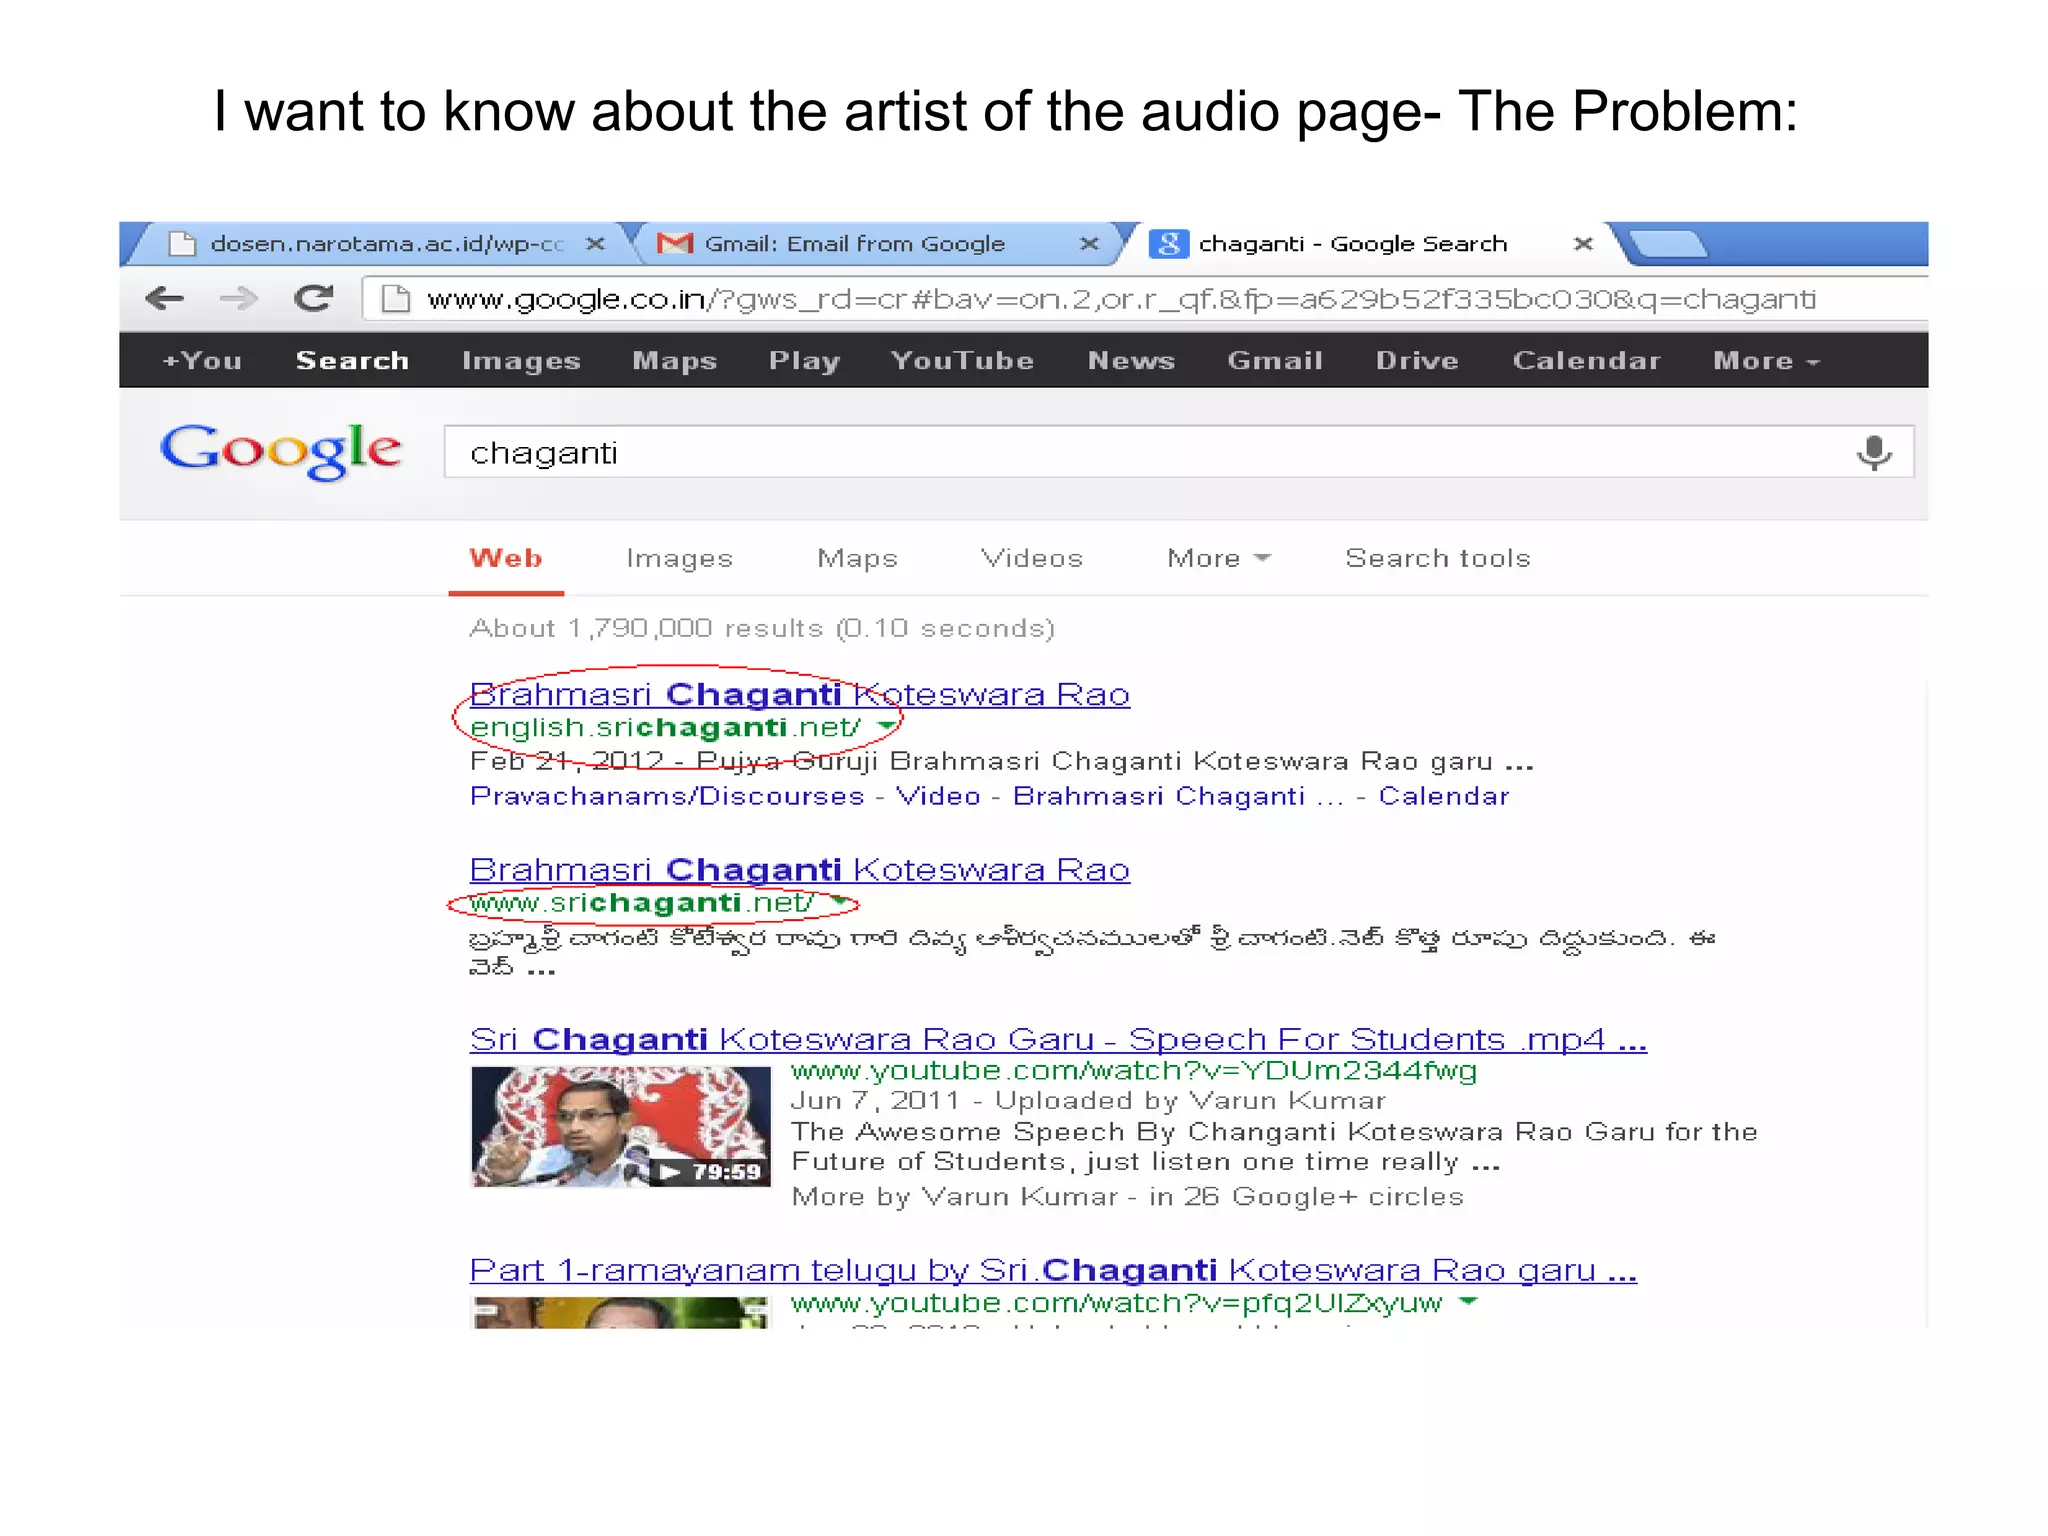Switch to Videos results tab
The width and height of the screenshot is (2048, 1536).
[1031, 558]
